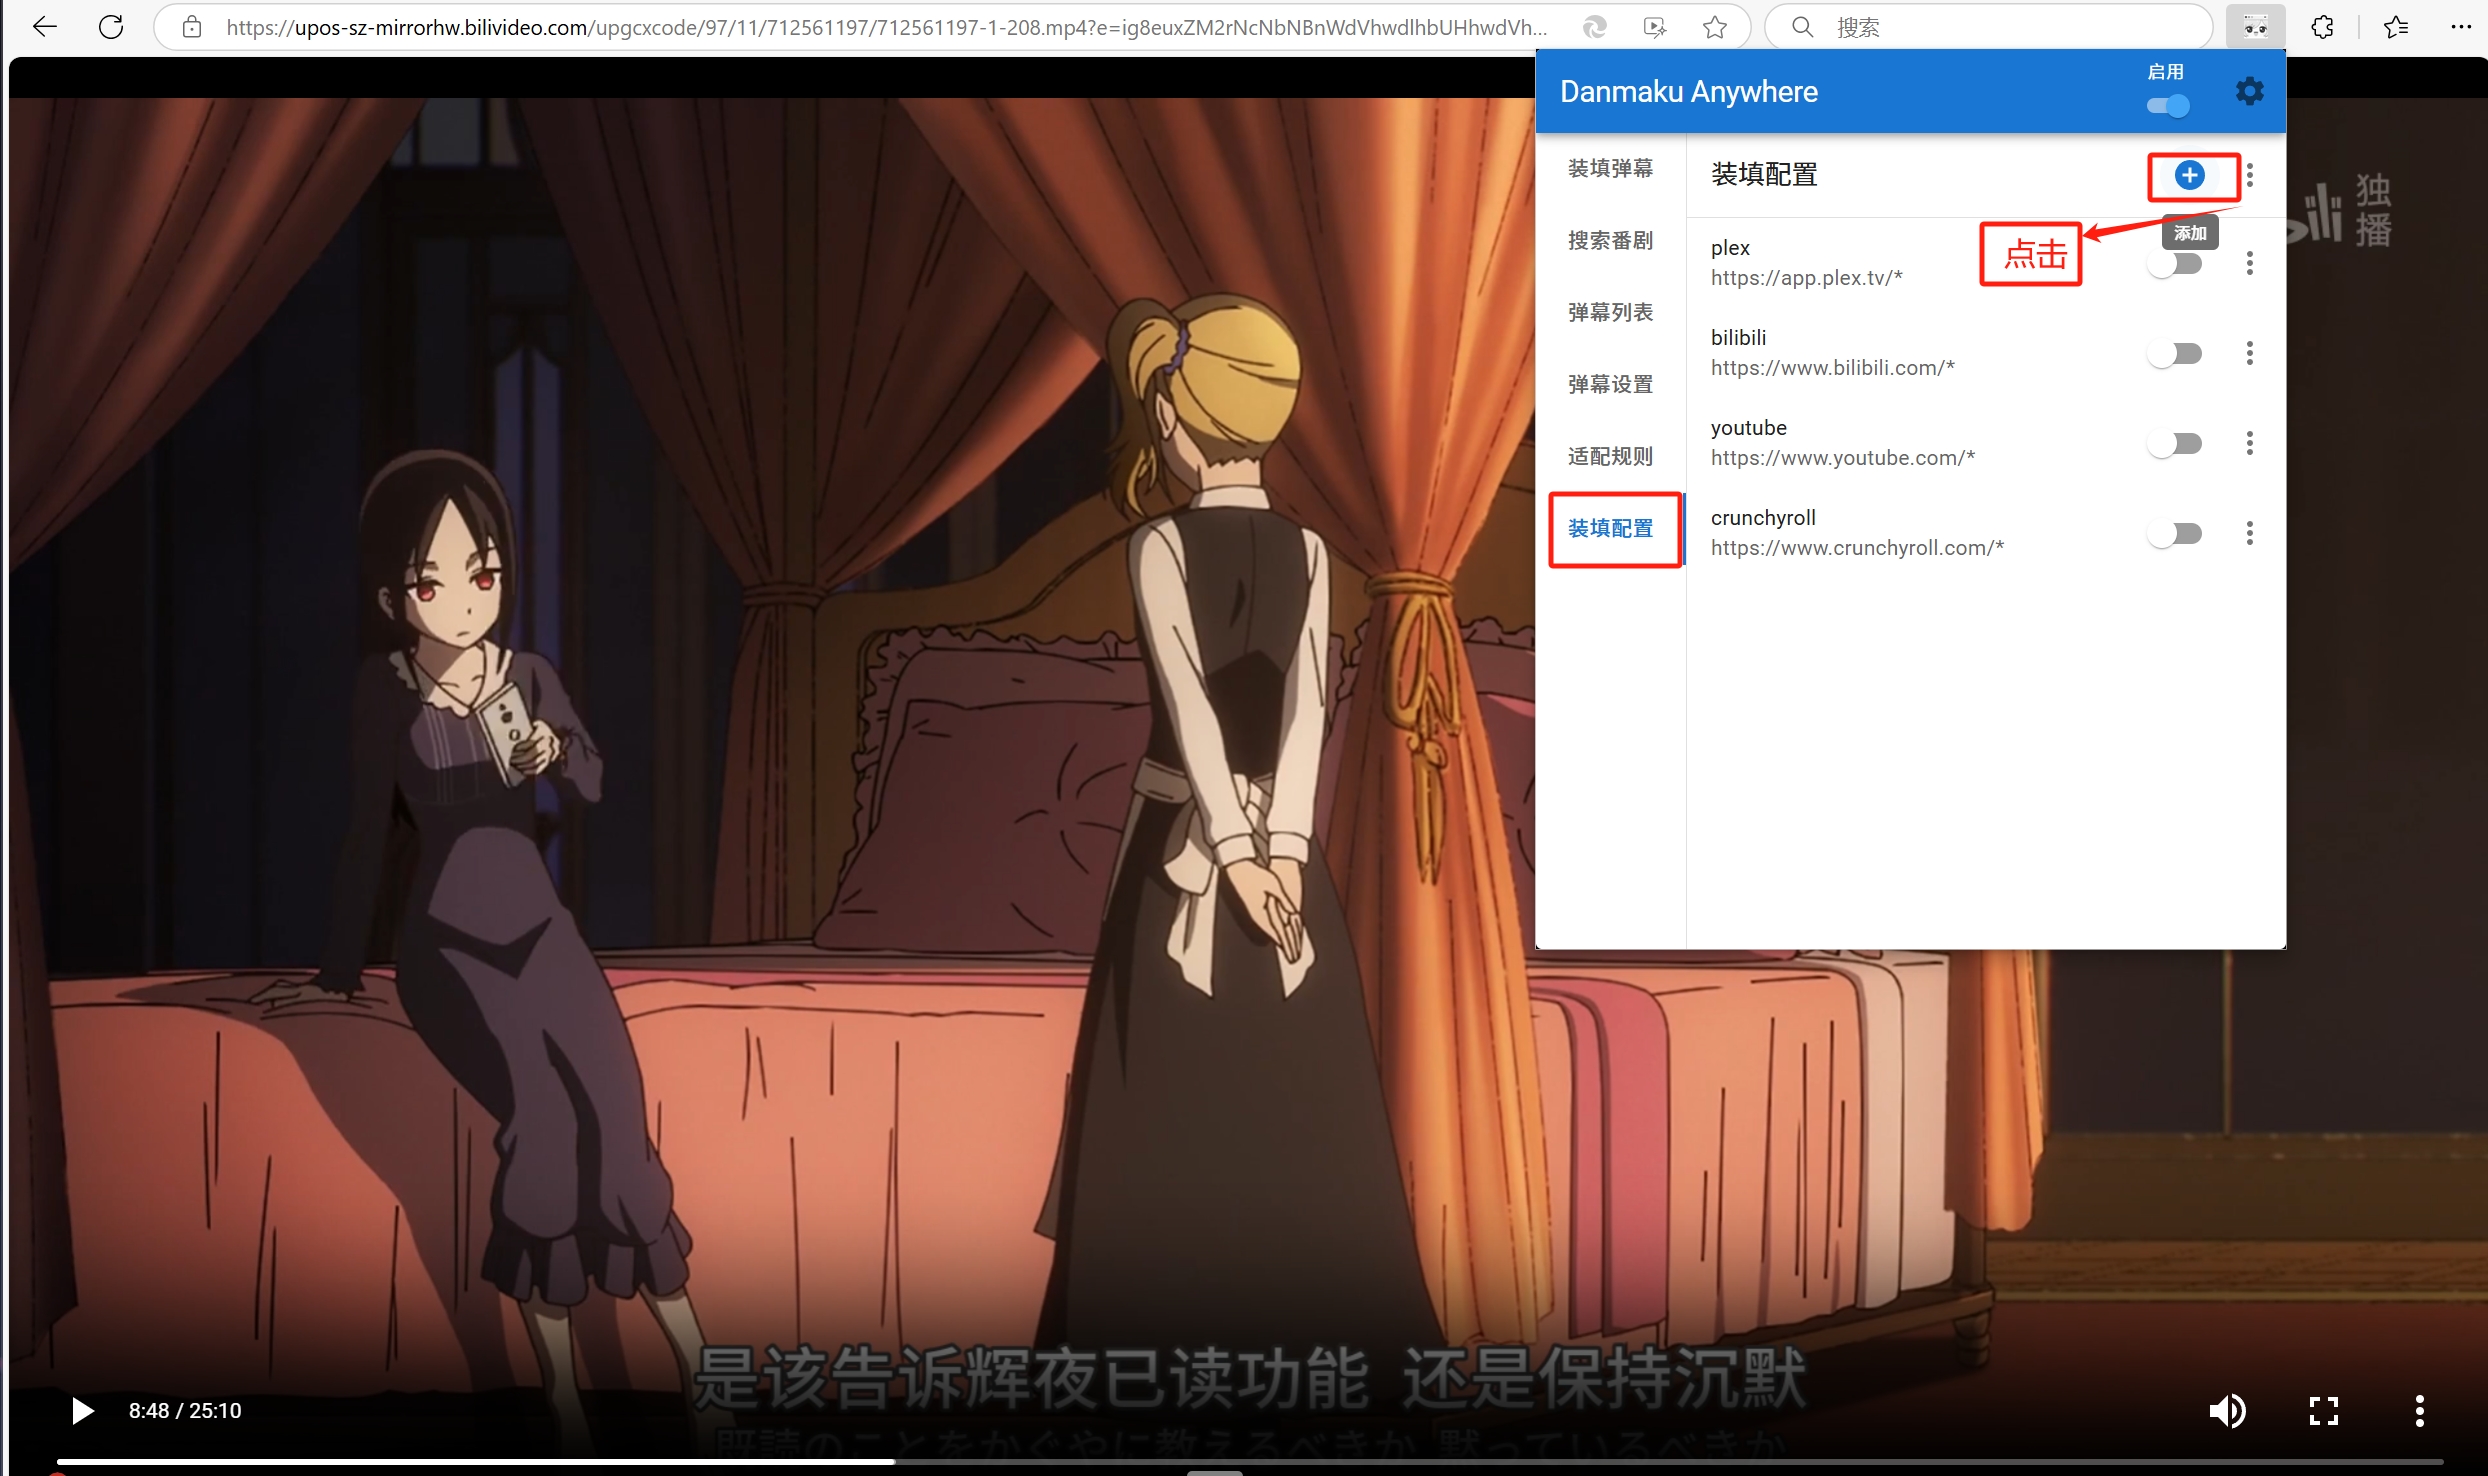
Task: Enable the bilibili mount config toggle
Action: click(x=2175, y=354)
